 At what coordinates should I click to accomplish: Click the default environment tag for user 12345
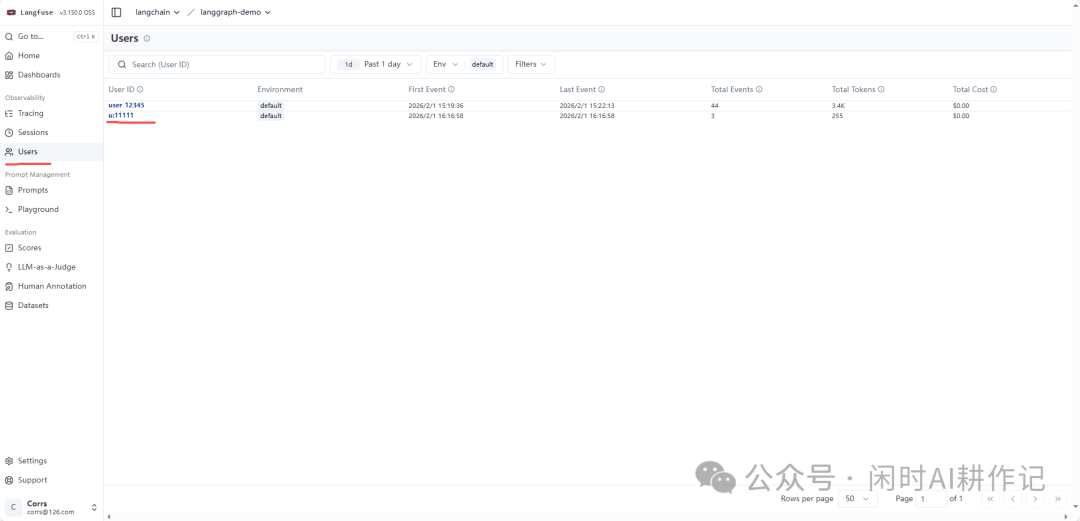click(271, 105)
